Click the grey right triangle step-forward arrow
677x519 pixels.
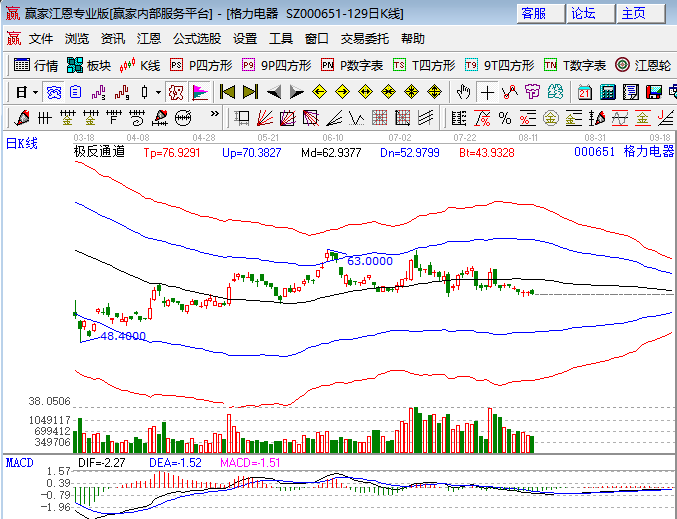[x=297, y=92]
